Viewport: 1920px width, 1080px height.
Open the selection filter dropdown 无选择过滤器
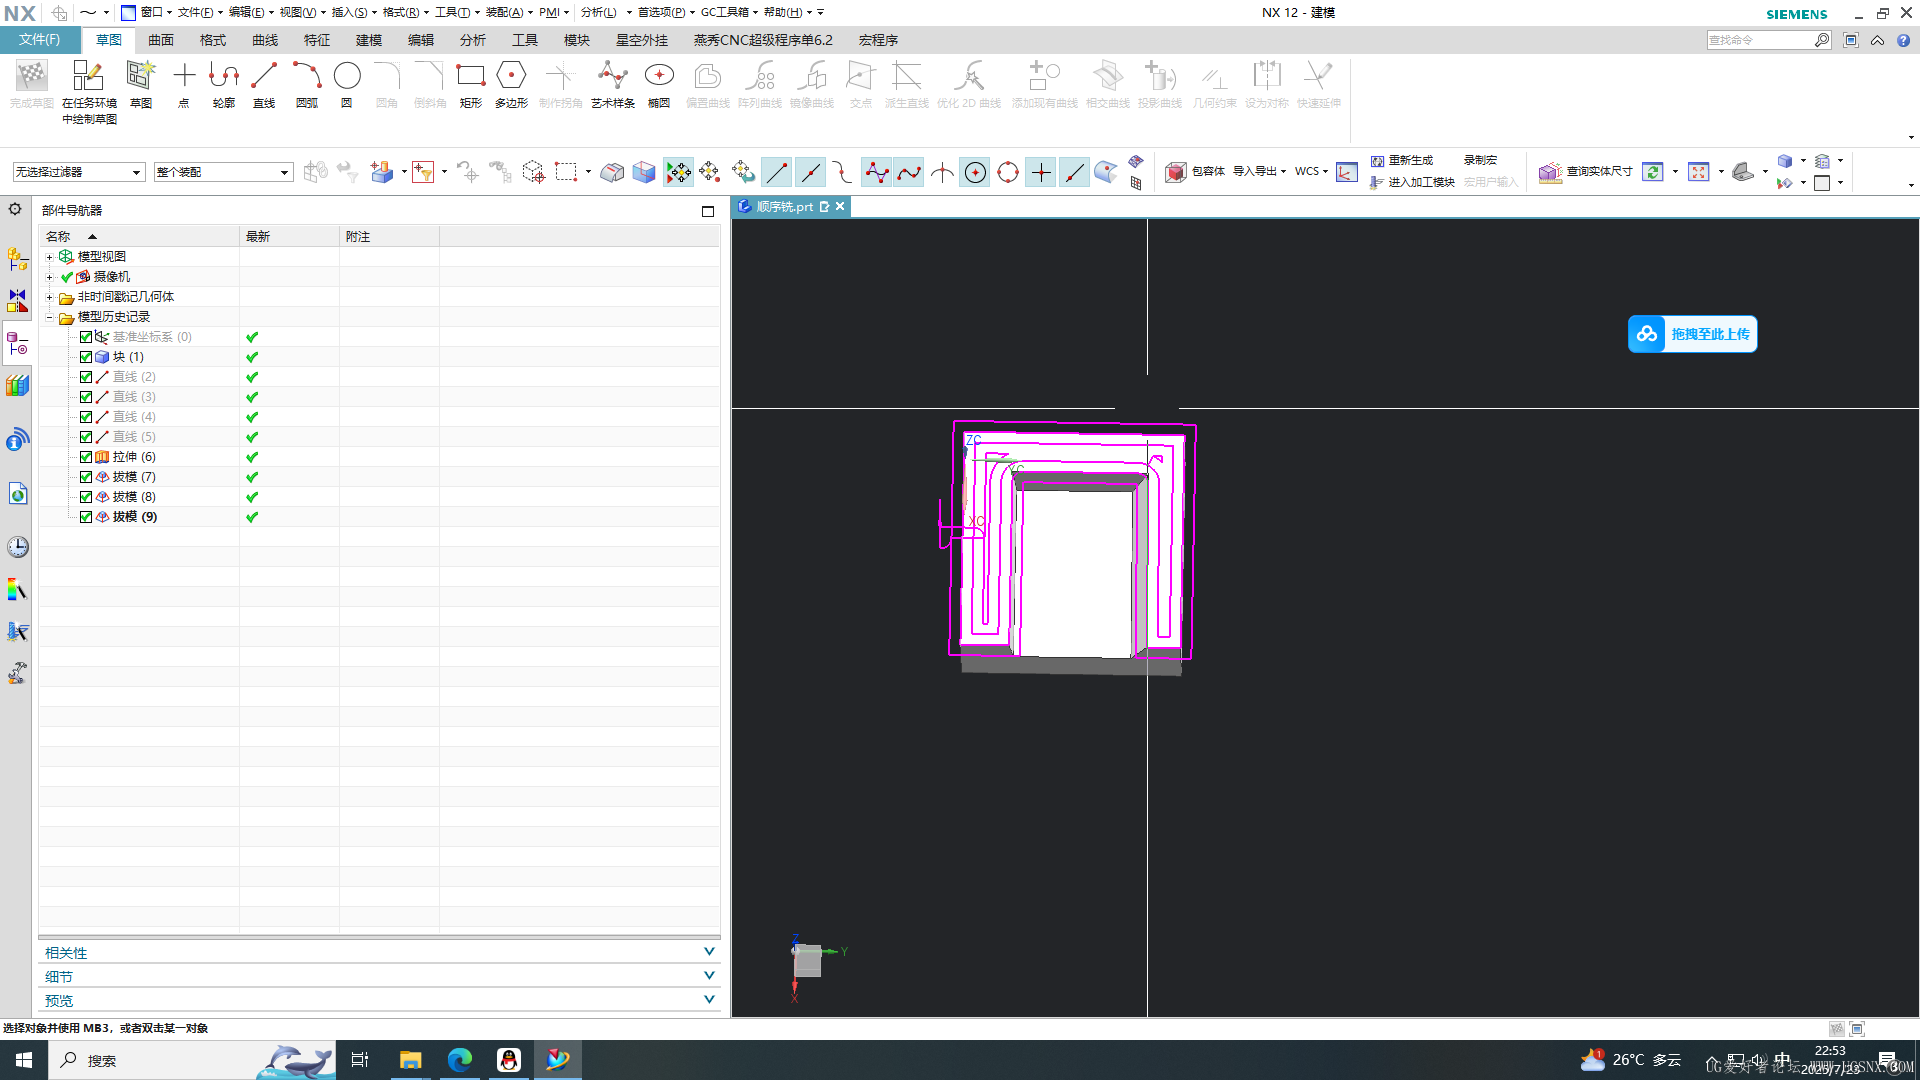tap(79, 172)
